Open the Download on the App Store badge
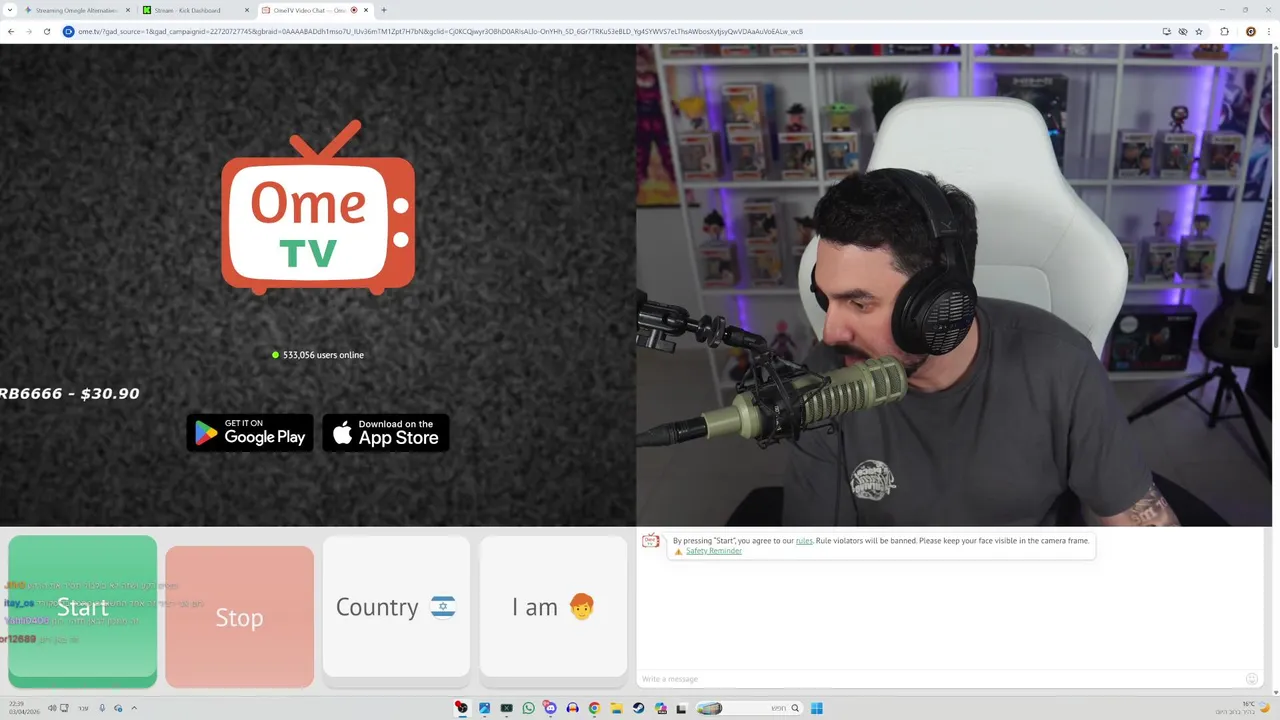Screen dimensions: 1280x720 click(386, 433)
